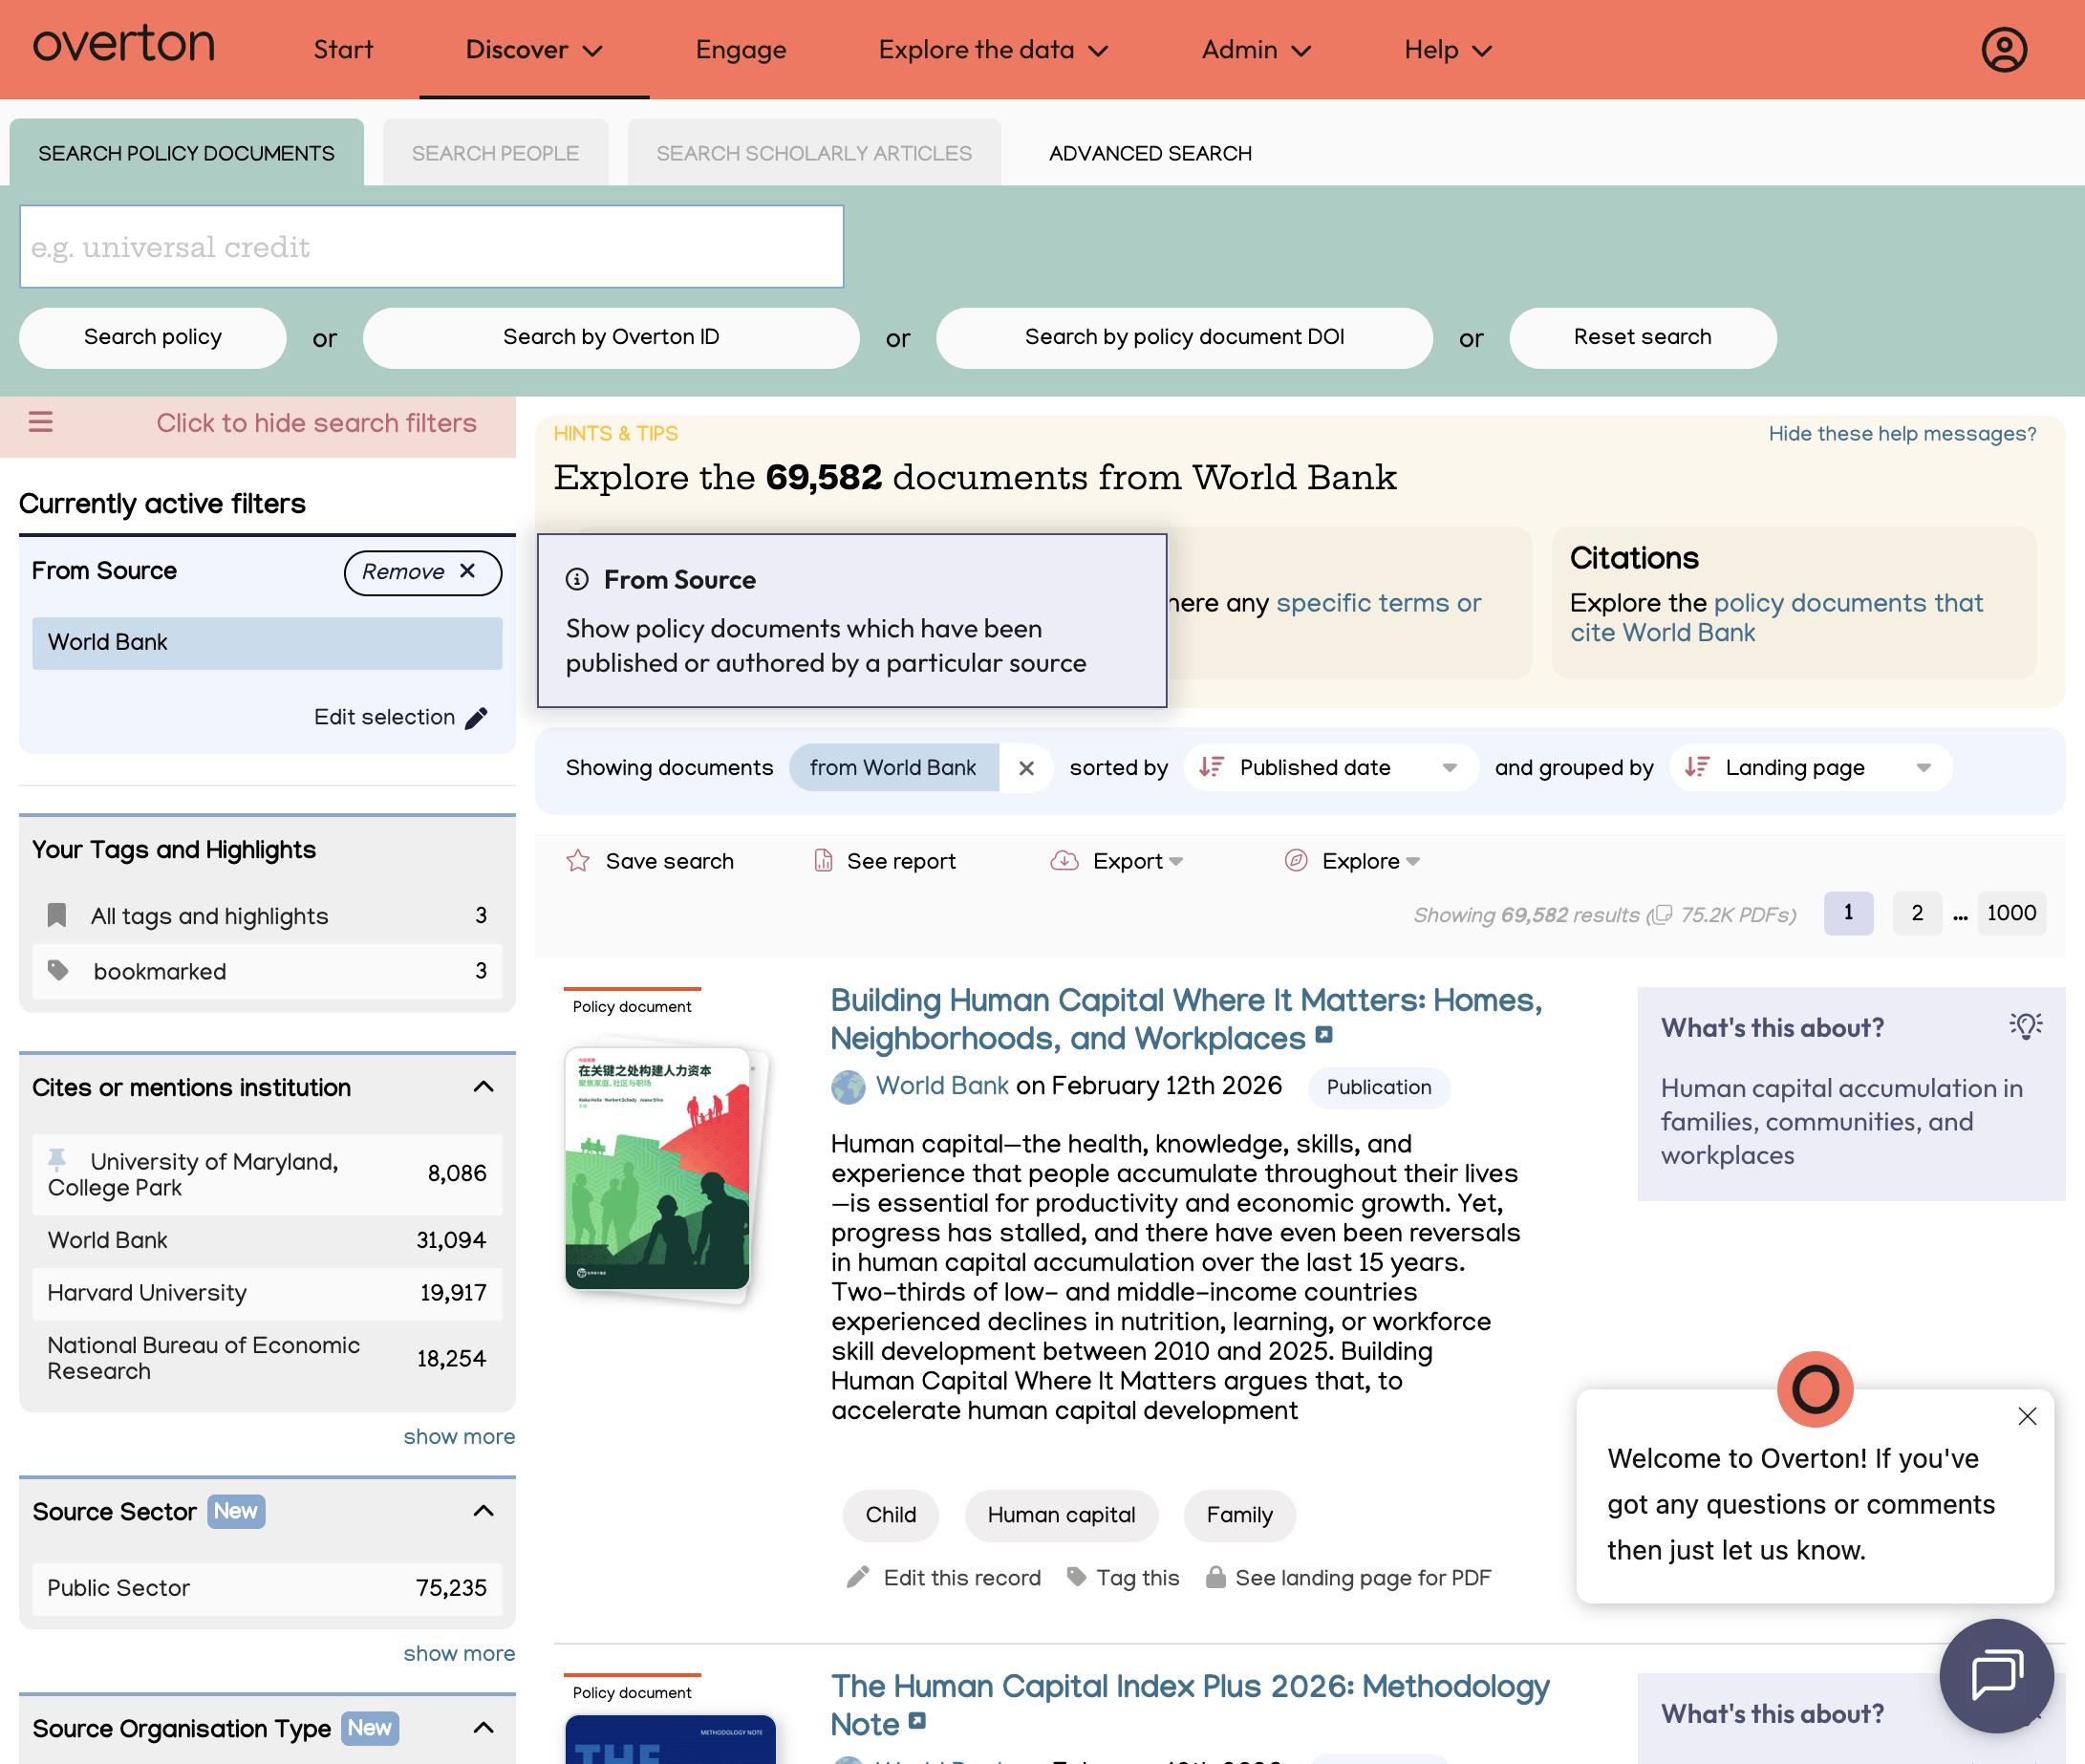
Task: Click the hamburger filter menu icon
Action: 40,423
